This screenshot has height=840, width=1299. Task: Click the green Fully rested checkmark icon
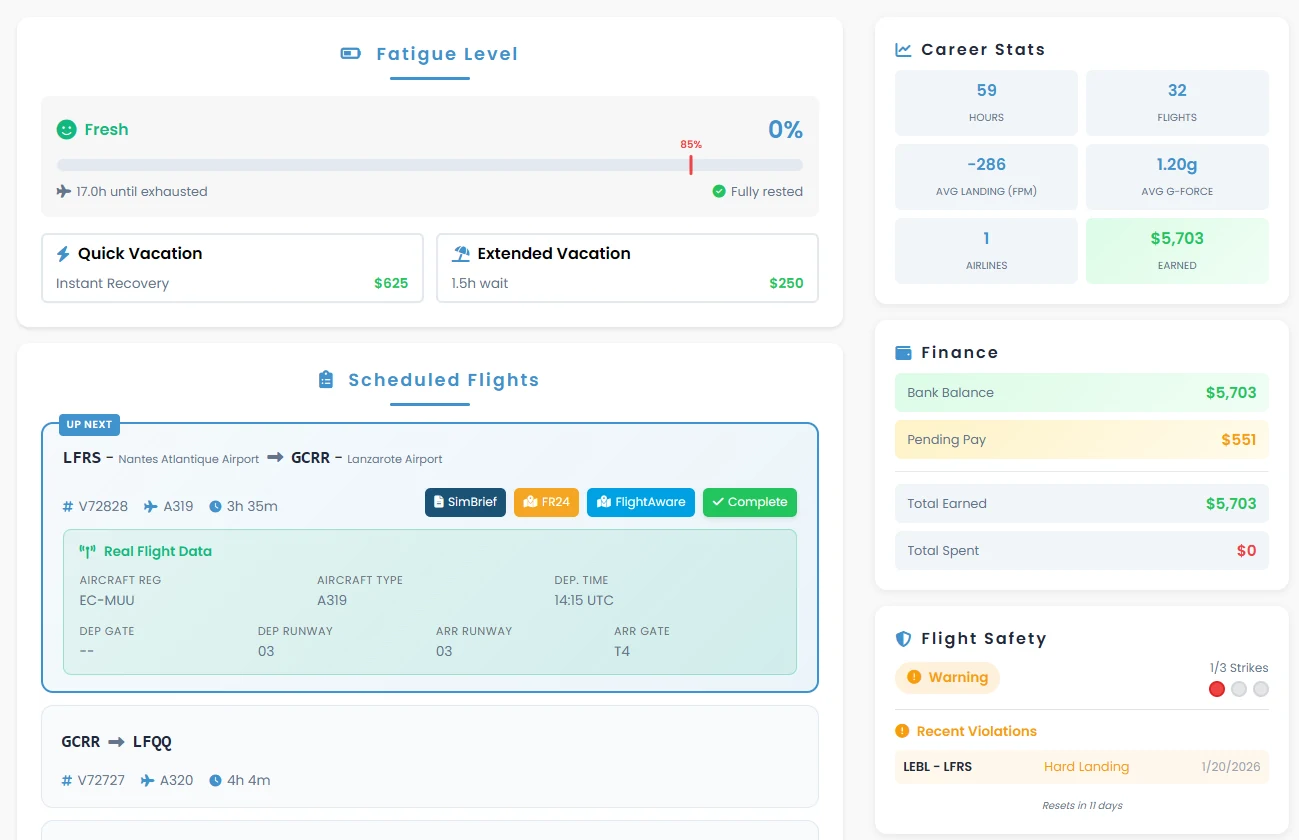(x=718, y=191)
